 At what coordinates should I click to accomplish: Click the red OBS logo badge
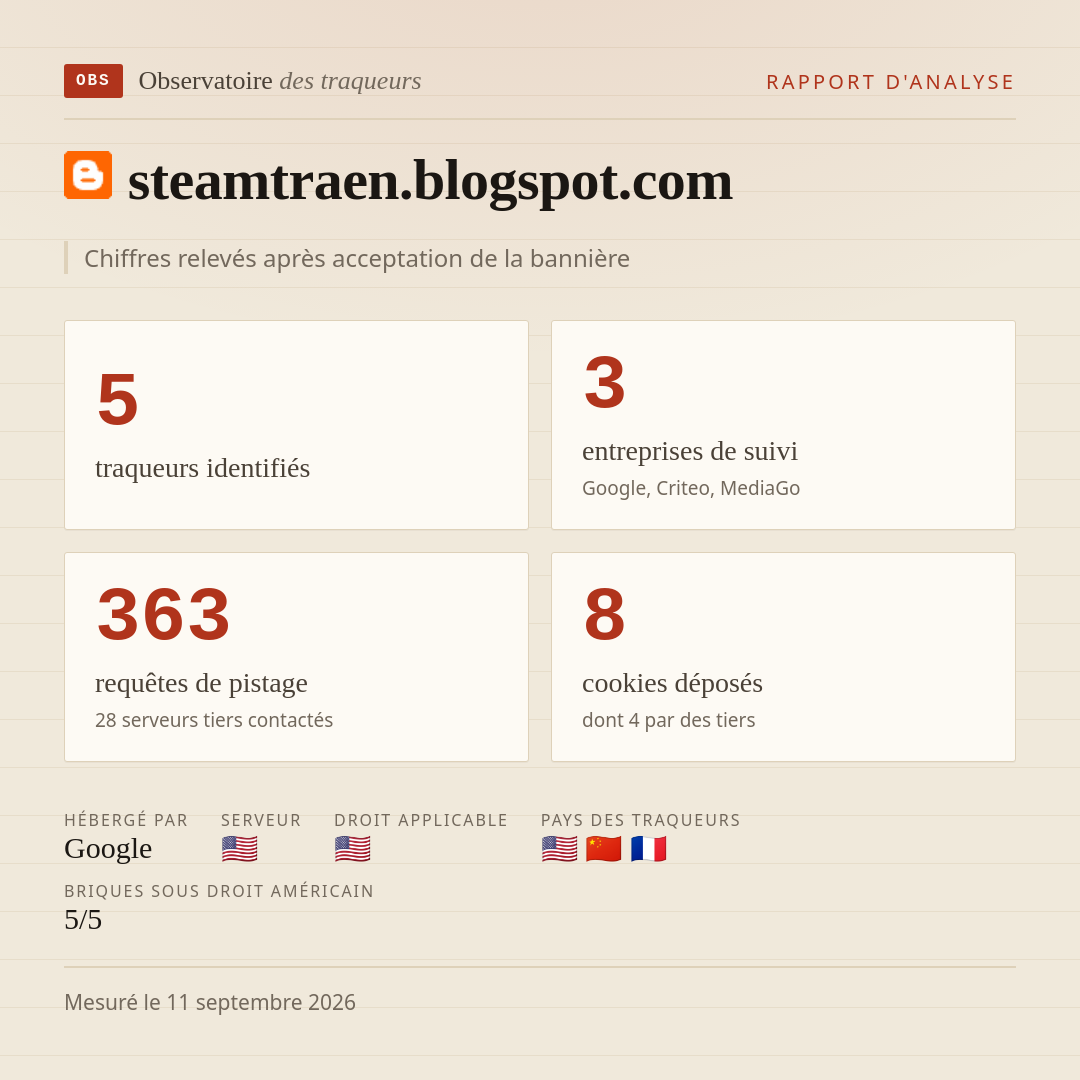(x=94, y=81)
